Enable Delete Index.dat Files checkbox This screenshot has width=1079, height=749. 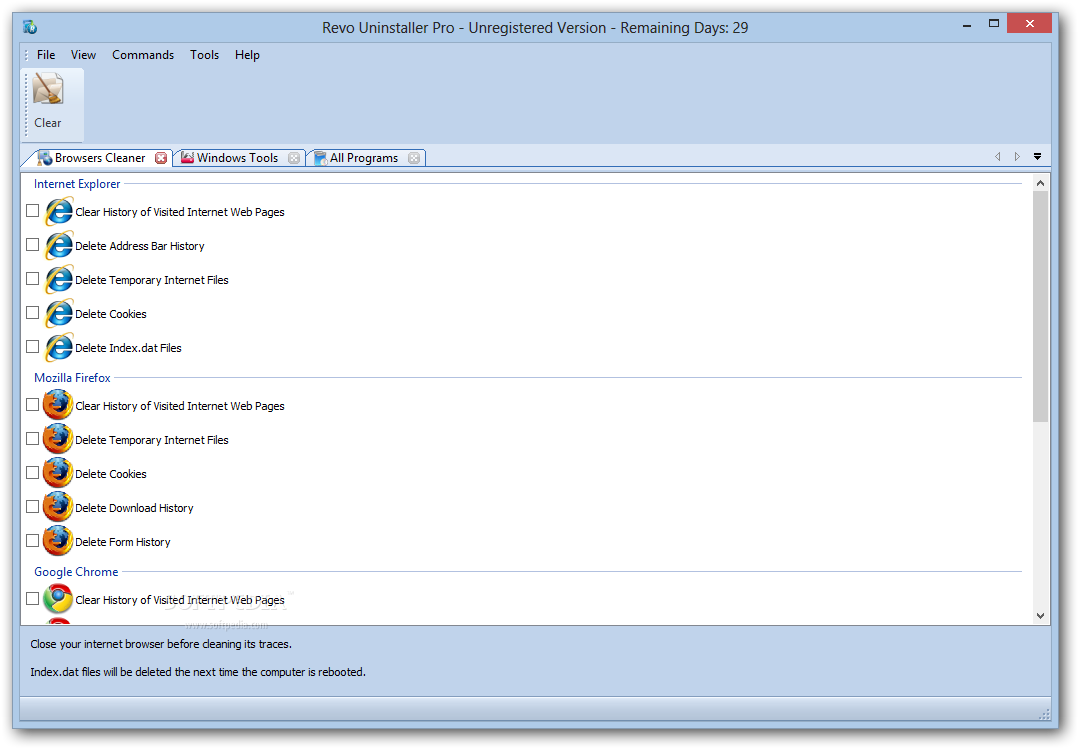pyautogui.click(x=32, y=347)
